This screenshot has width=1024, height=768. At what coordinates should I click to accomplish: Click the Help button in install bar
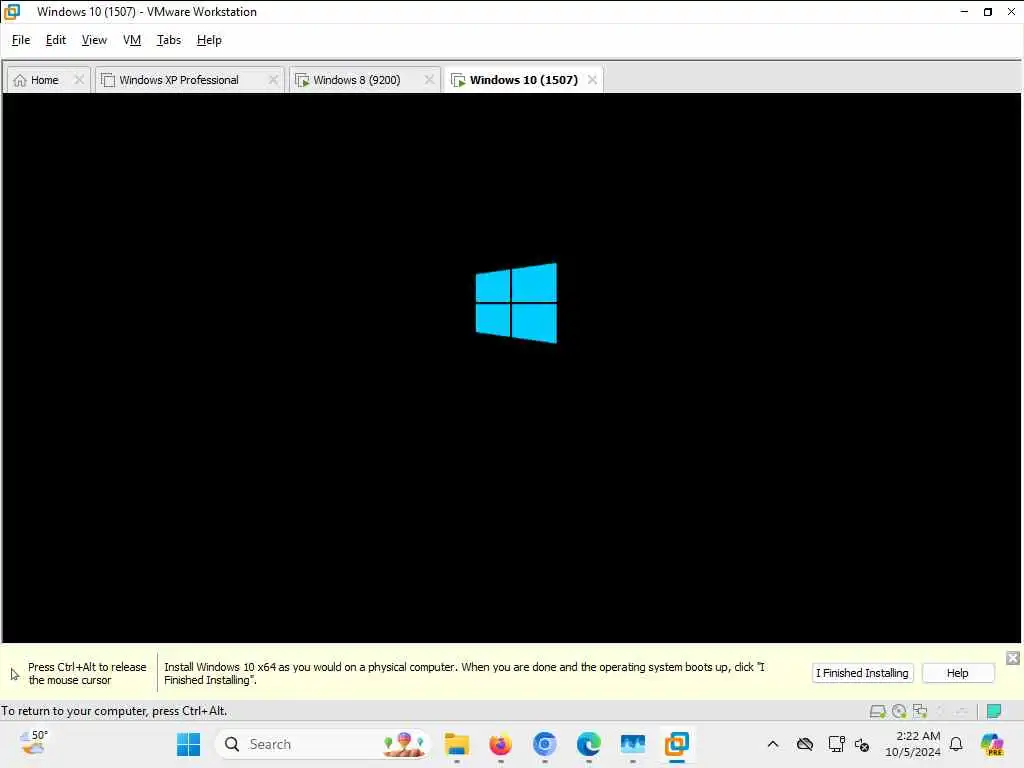957,673
